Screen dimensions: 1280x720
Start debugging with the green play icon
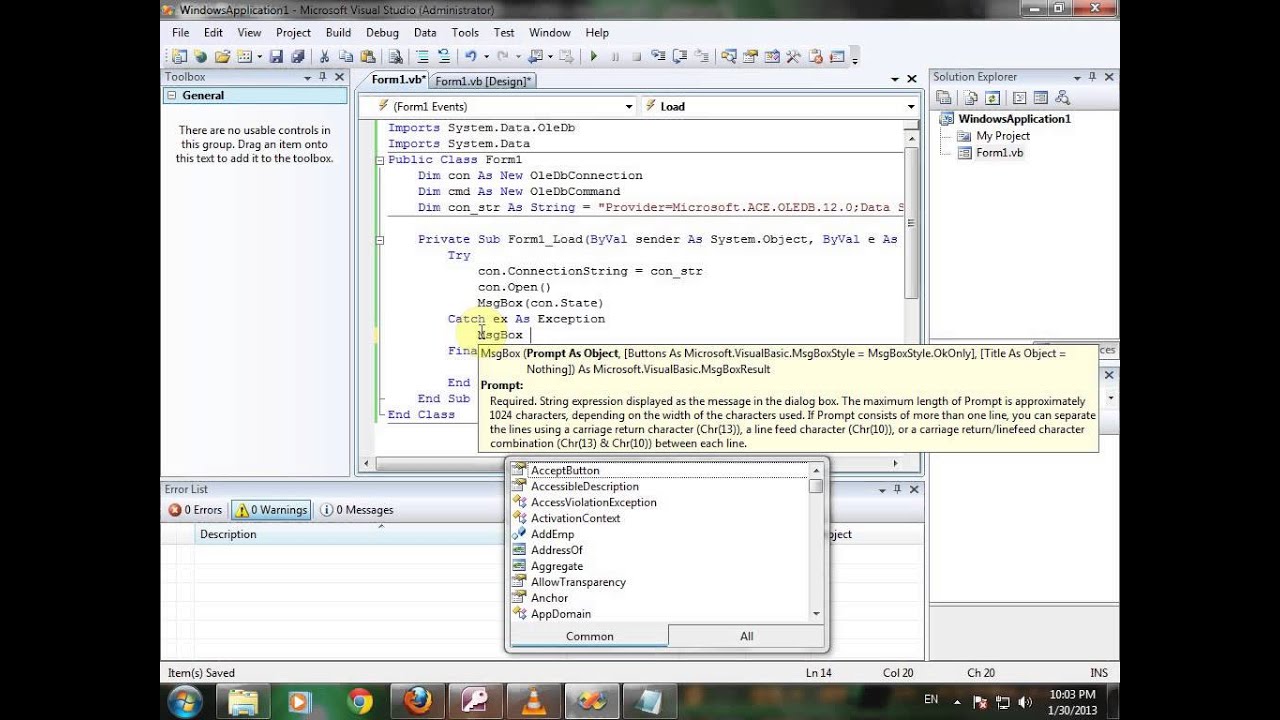coord(593,57)
